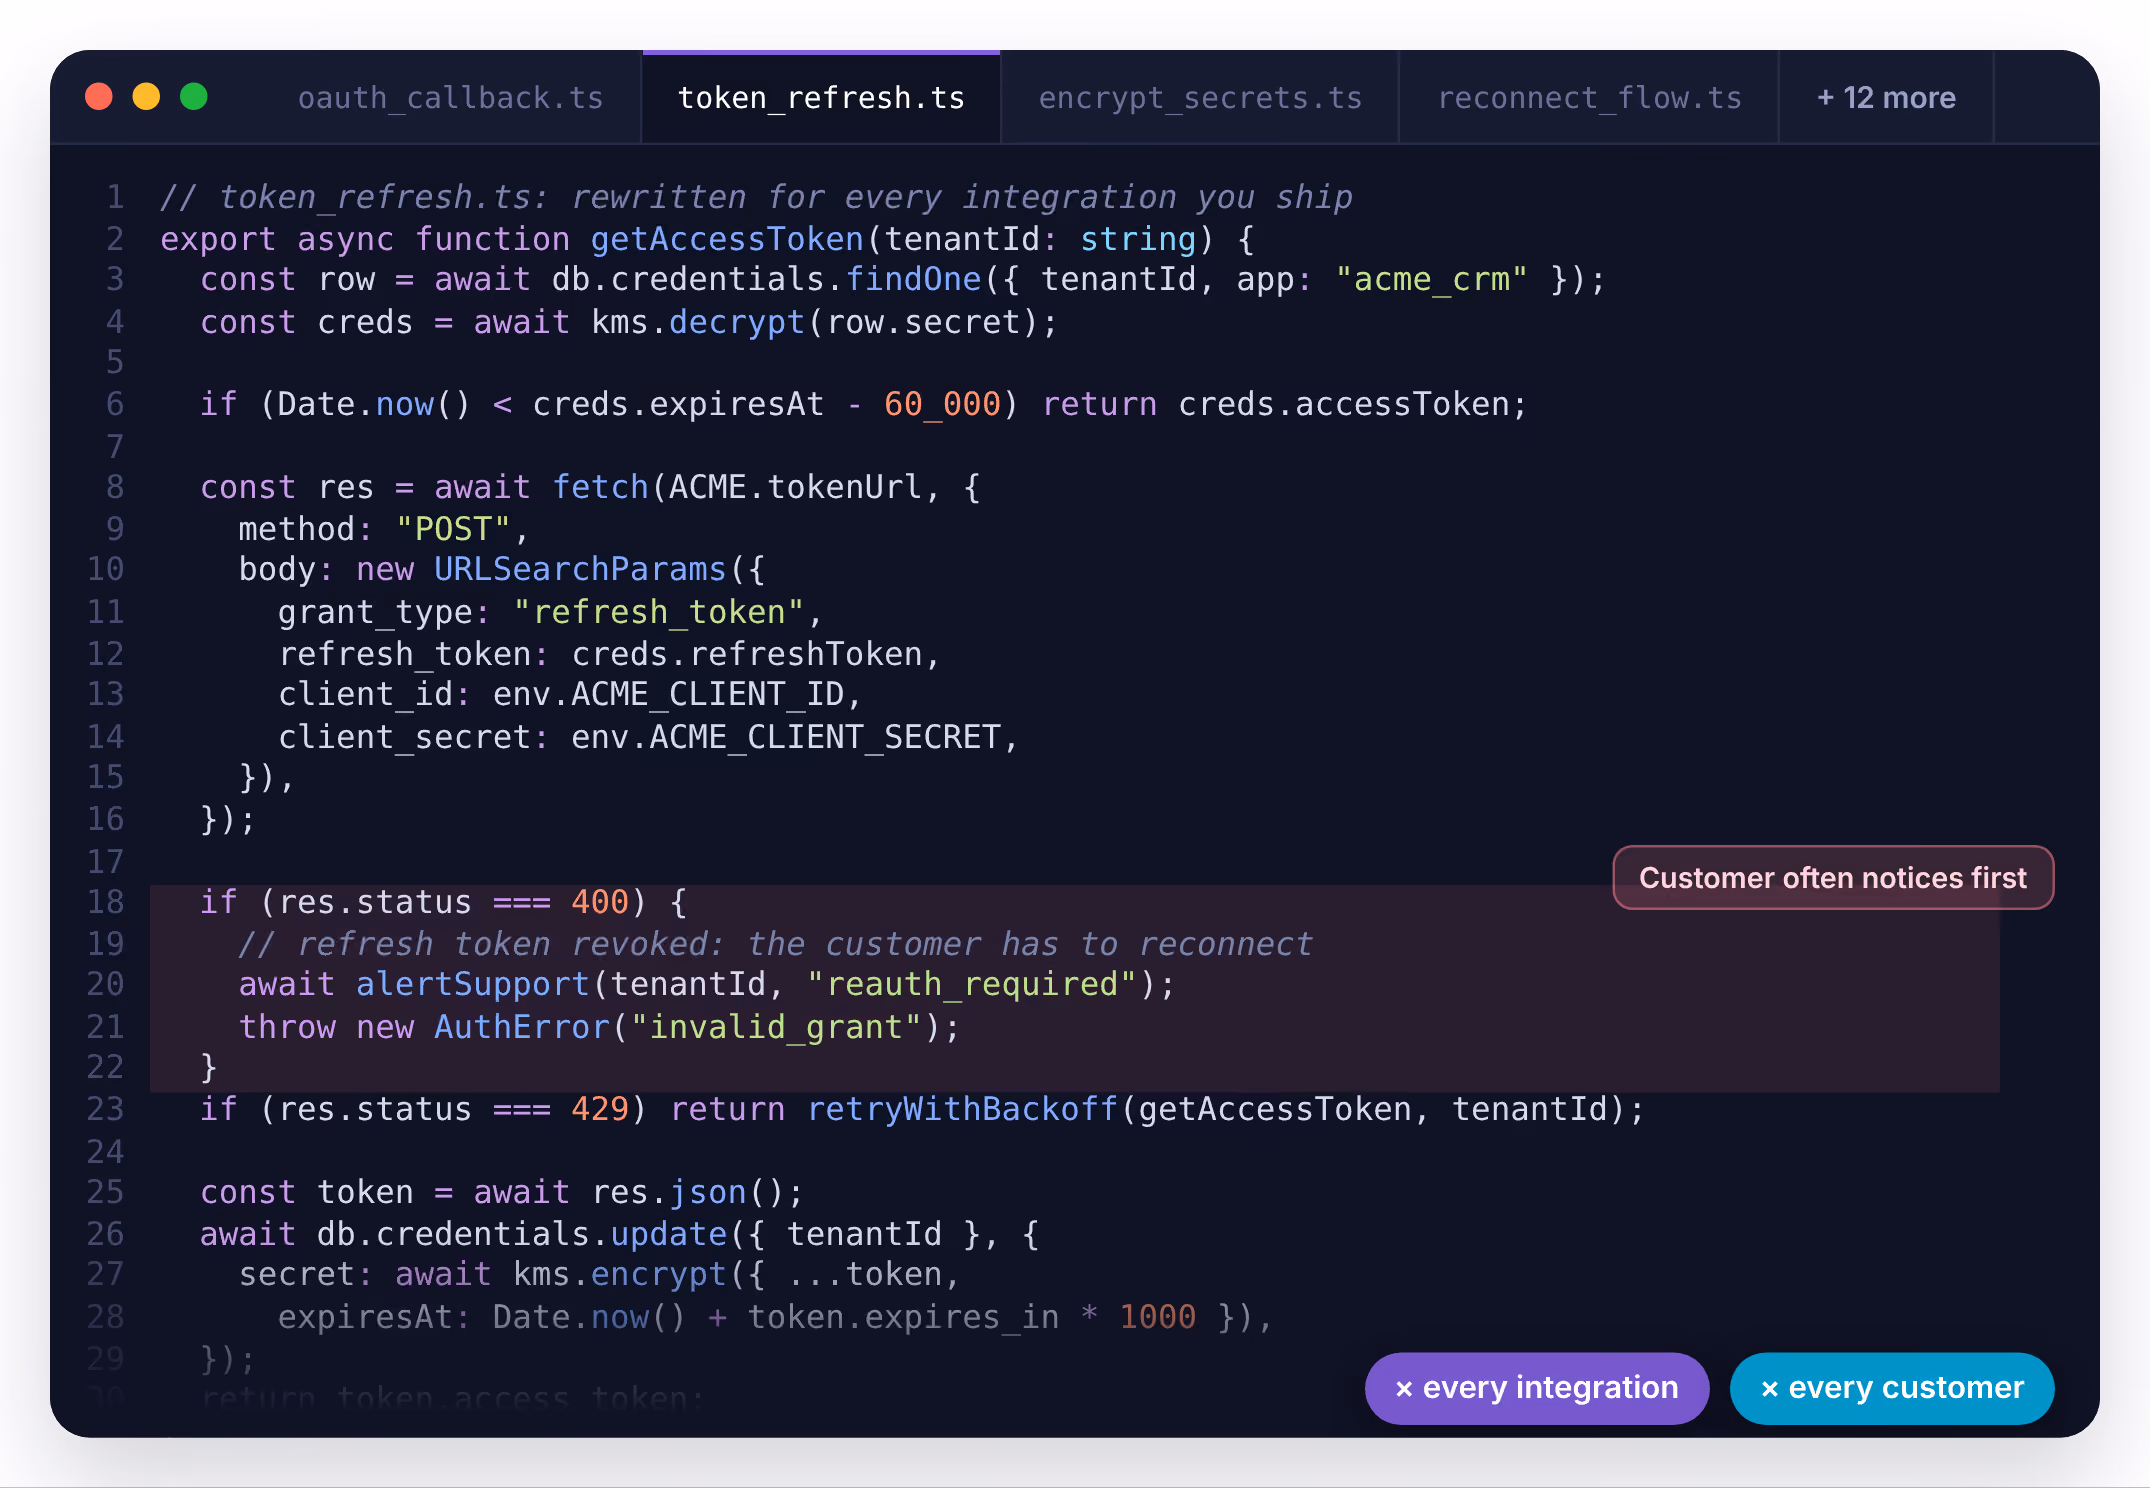Click the "refresh_token" grant type string

pyautogui.click(x=659, y=612)
